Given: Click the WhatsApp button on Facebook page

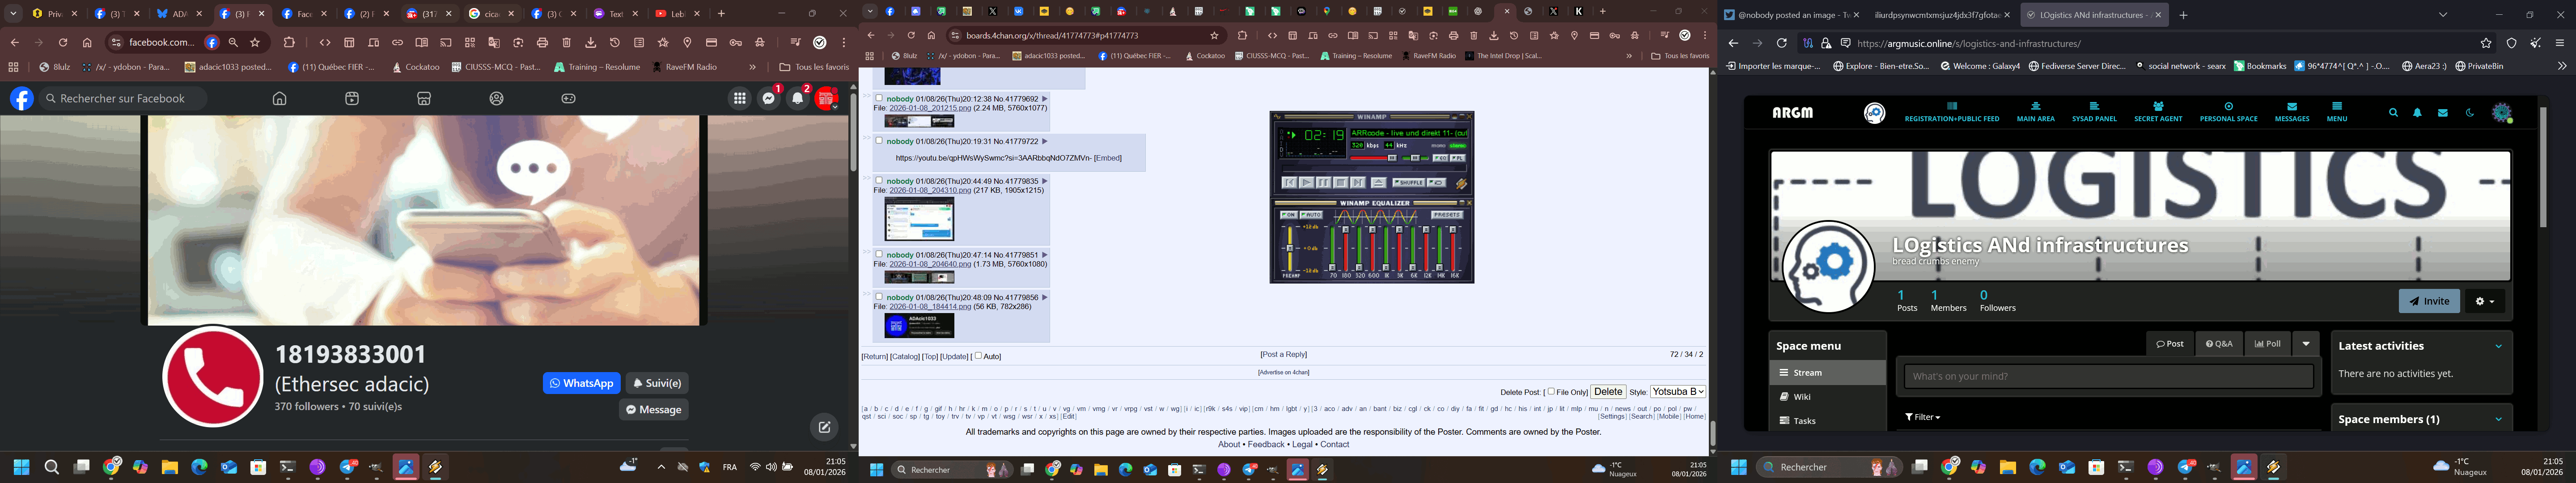Looking at the screenshot, I should pyautogui.click(x=581, y=383).
